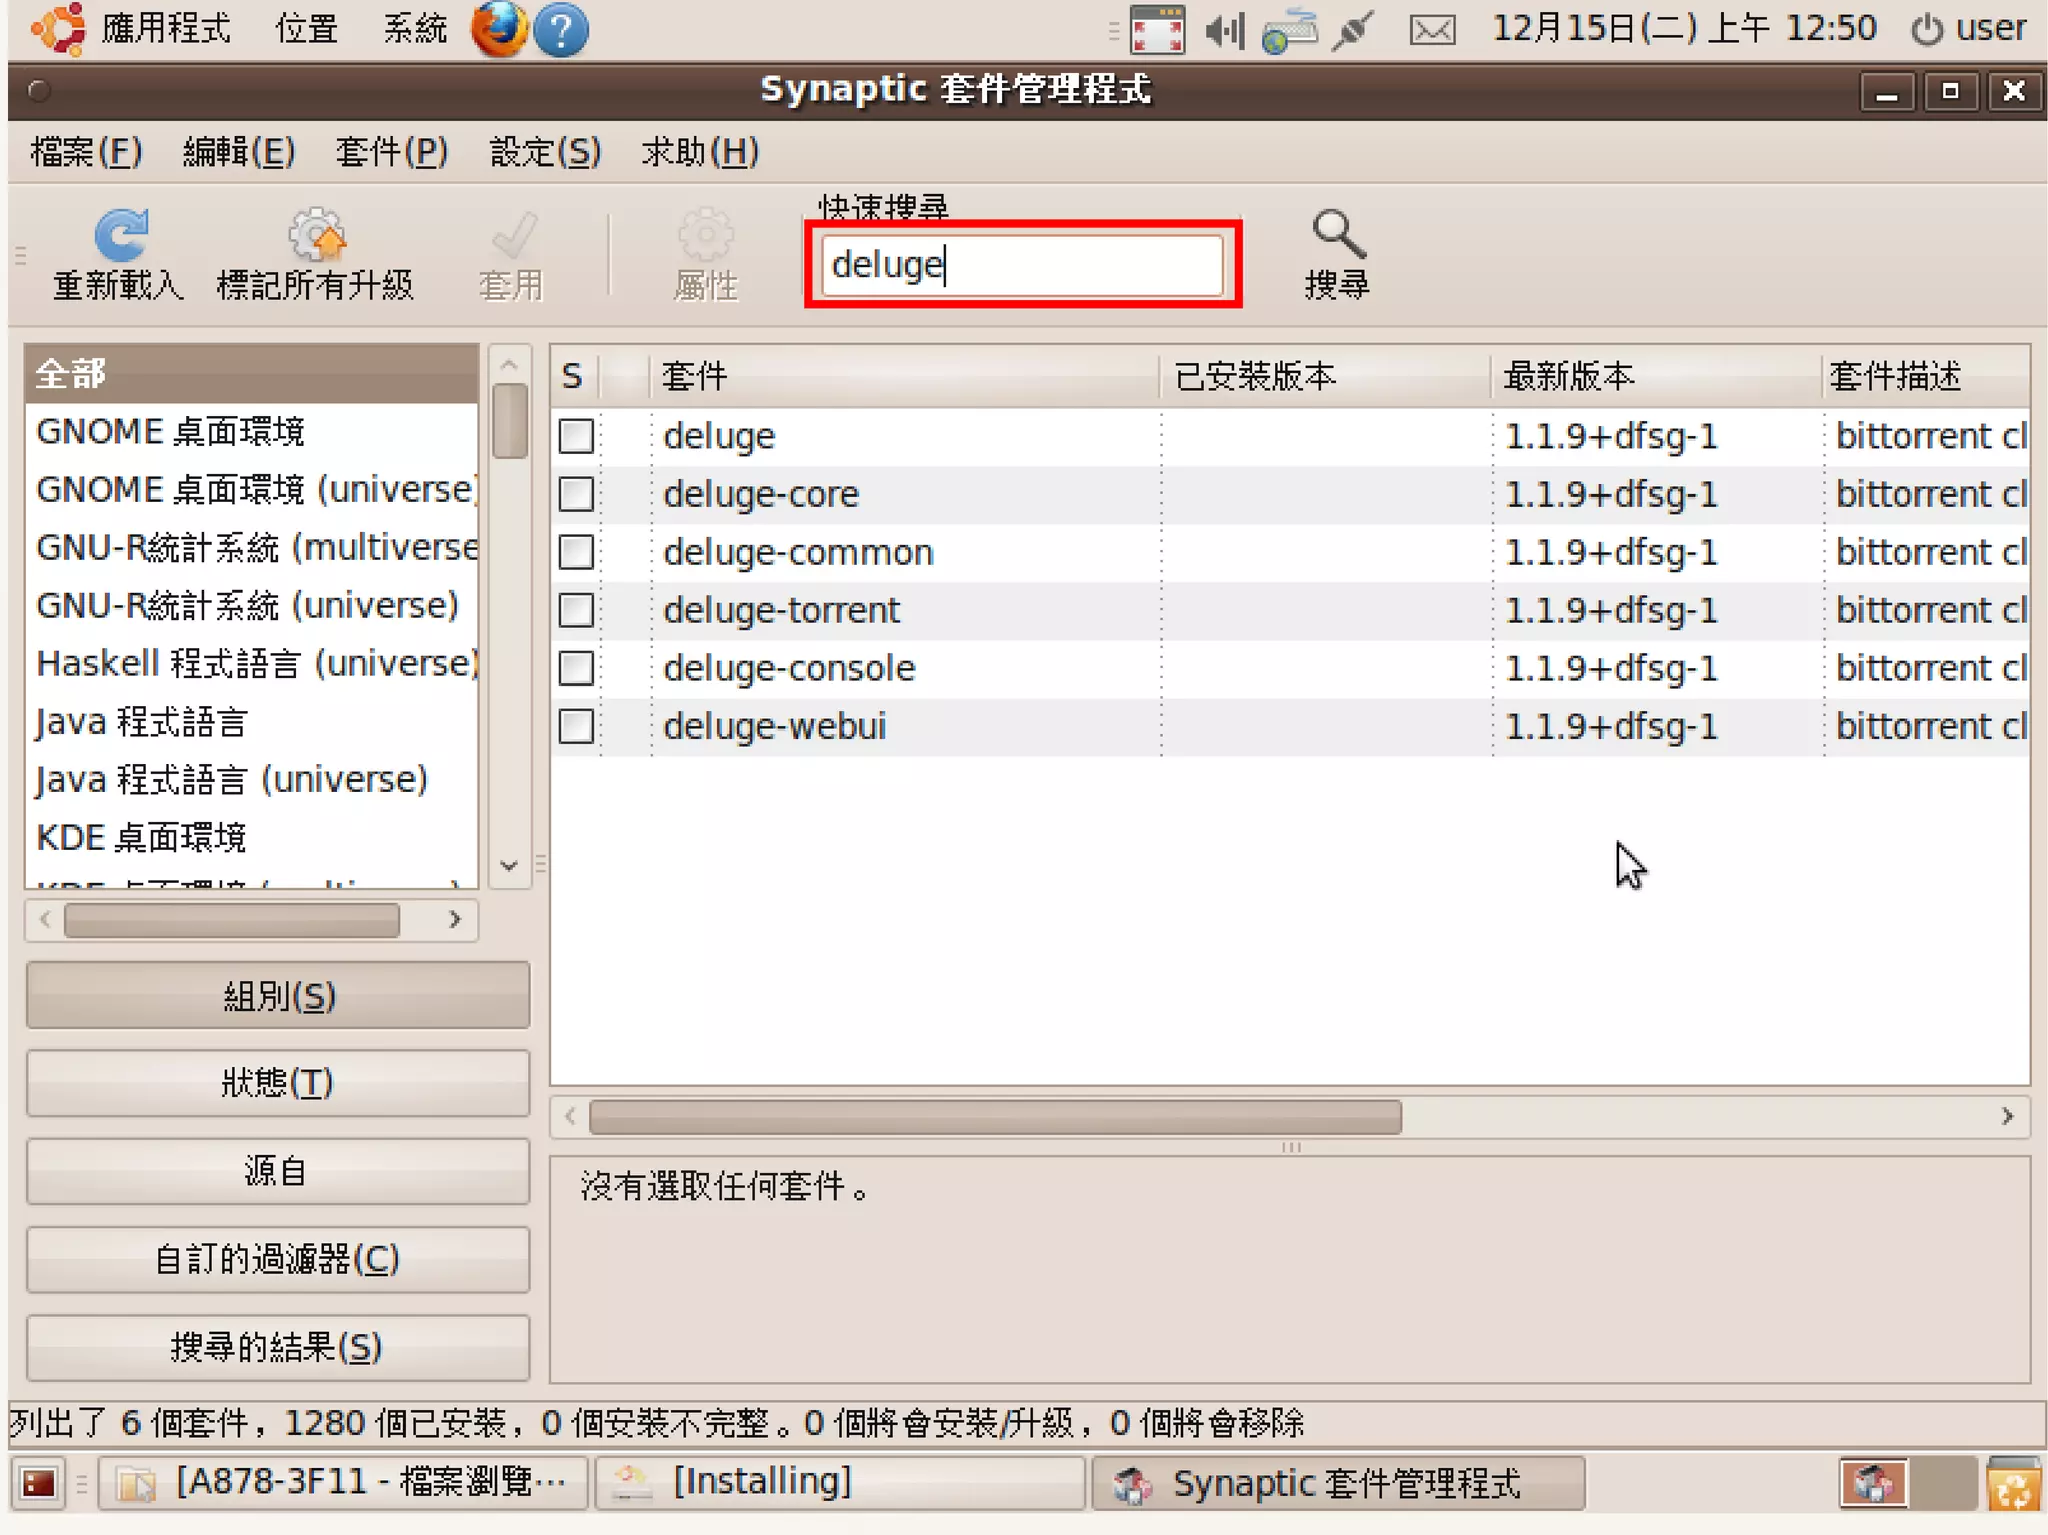Click the quick search input field
This screenshot has width=2048, height=1535.
tap(1022, 265)
